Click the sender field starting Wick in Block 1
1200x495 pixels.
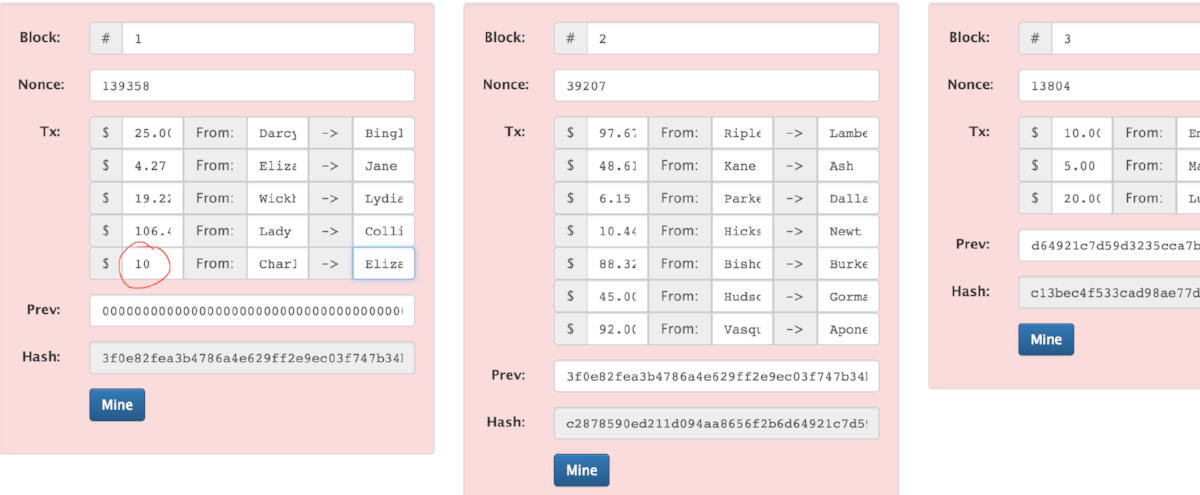click(x=277, y=198)
